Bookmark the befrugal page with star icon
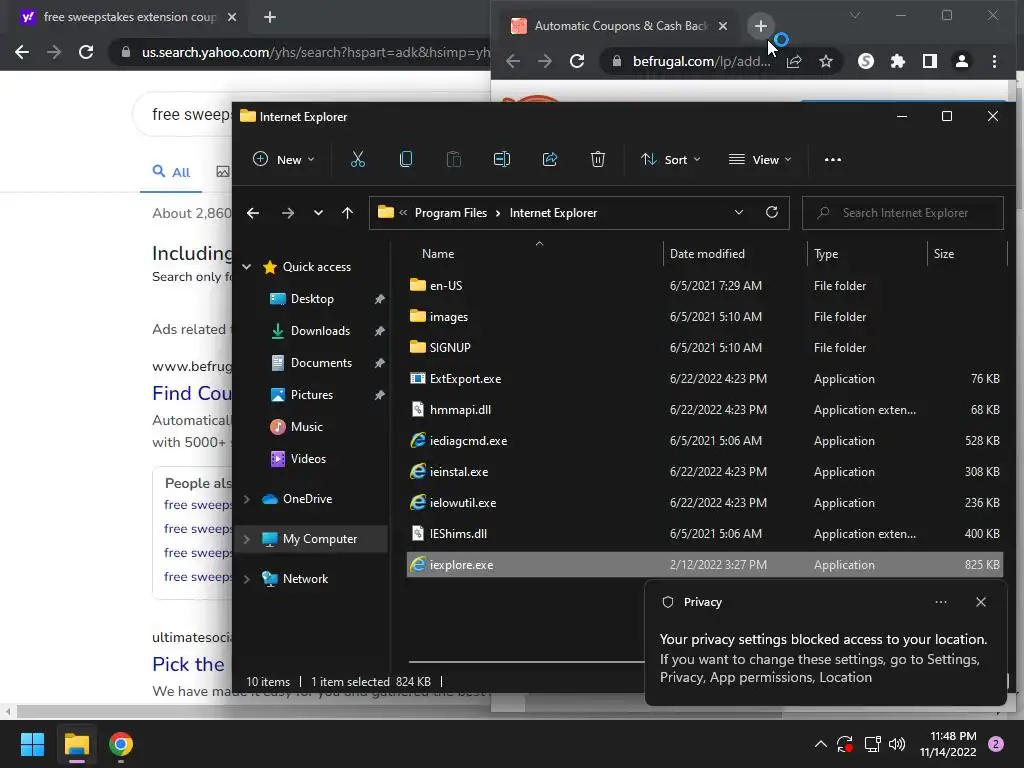The height and width of the screenshot is (768, 1024). coord(826,61)
